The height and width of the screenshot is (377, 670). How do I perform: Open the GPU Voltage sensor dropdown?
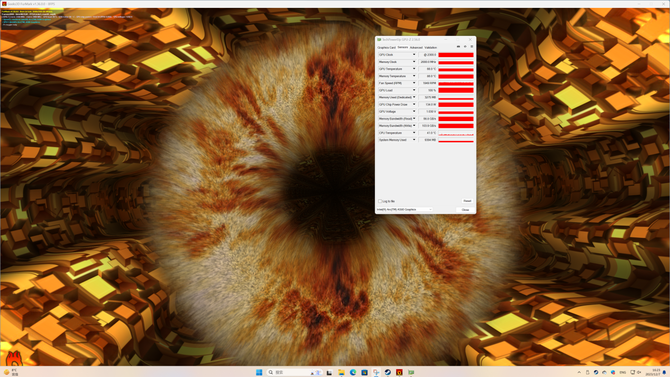[414, 112]
